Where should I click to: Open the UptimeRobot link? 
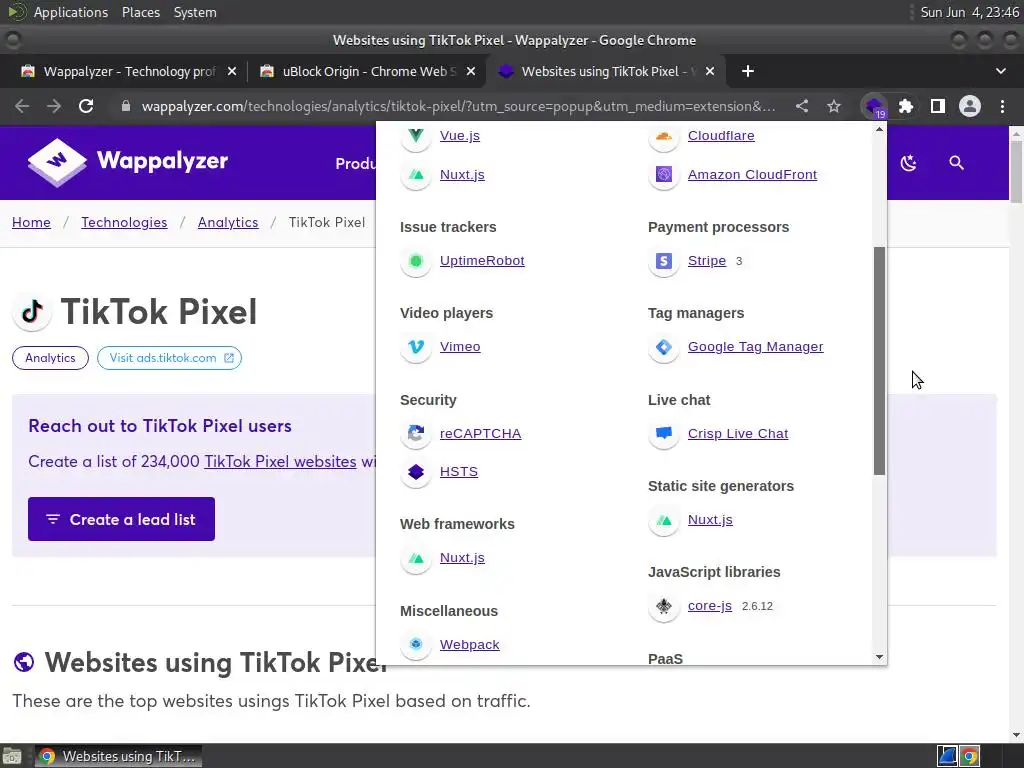(x=482, y=261)
